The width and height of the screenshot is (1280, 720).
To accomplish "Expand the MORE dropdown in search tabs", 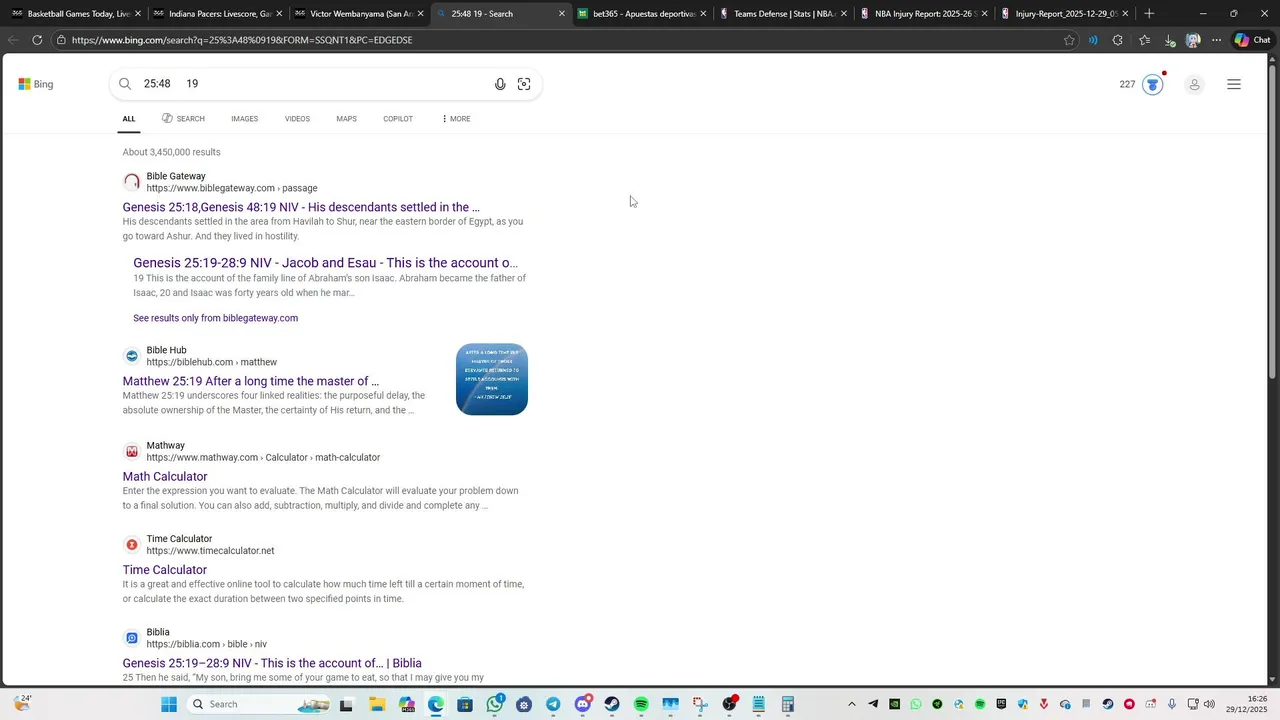I will (456, 119).
